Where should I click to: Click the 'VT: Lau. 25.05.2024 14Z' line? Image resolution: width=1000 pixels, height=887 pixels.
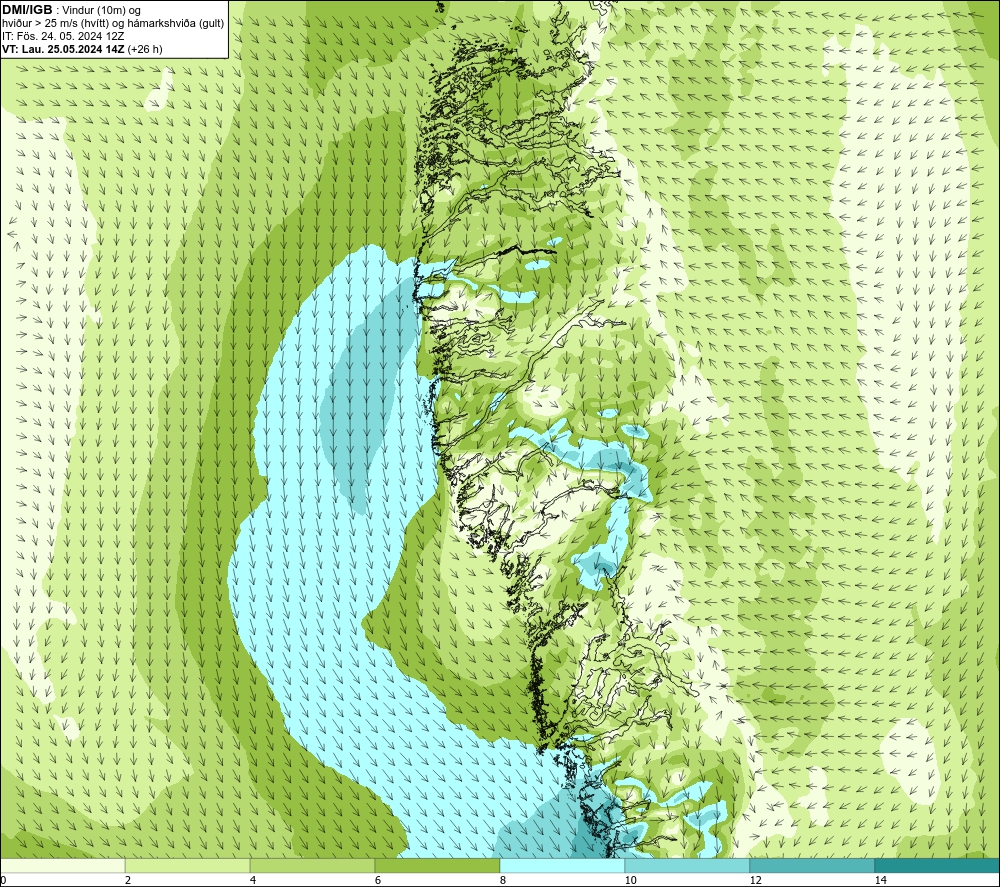coord(63,49)
